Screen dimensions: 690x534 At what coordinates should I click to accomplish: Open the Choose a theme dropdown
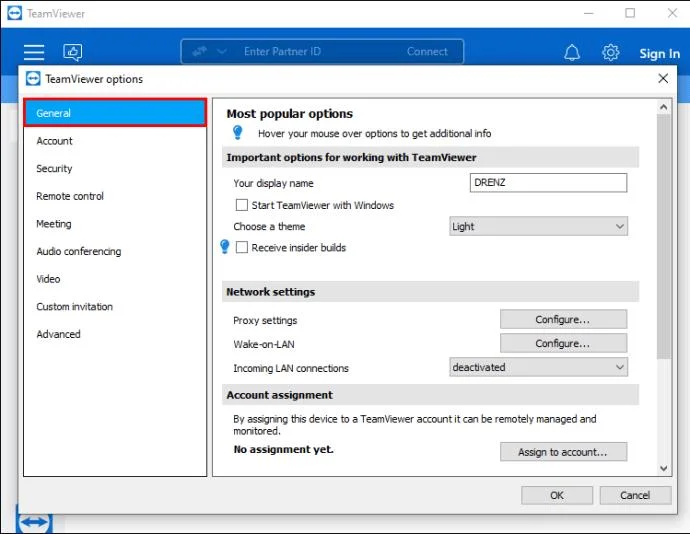[x=538, y=226]
